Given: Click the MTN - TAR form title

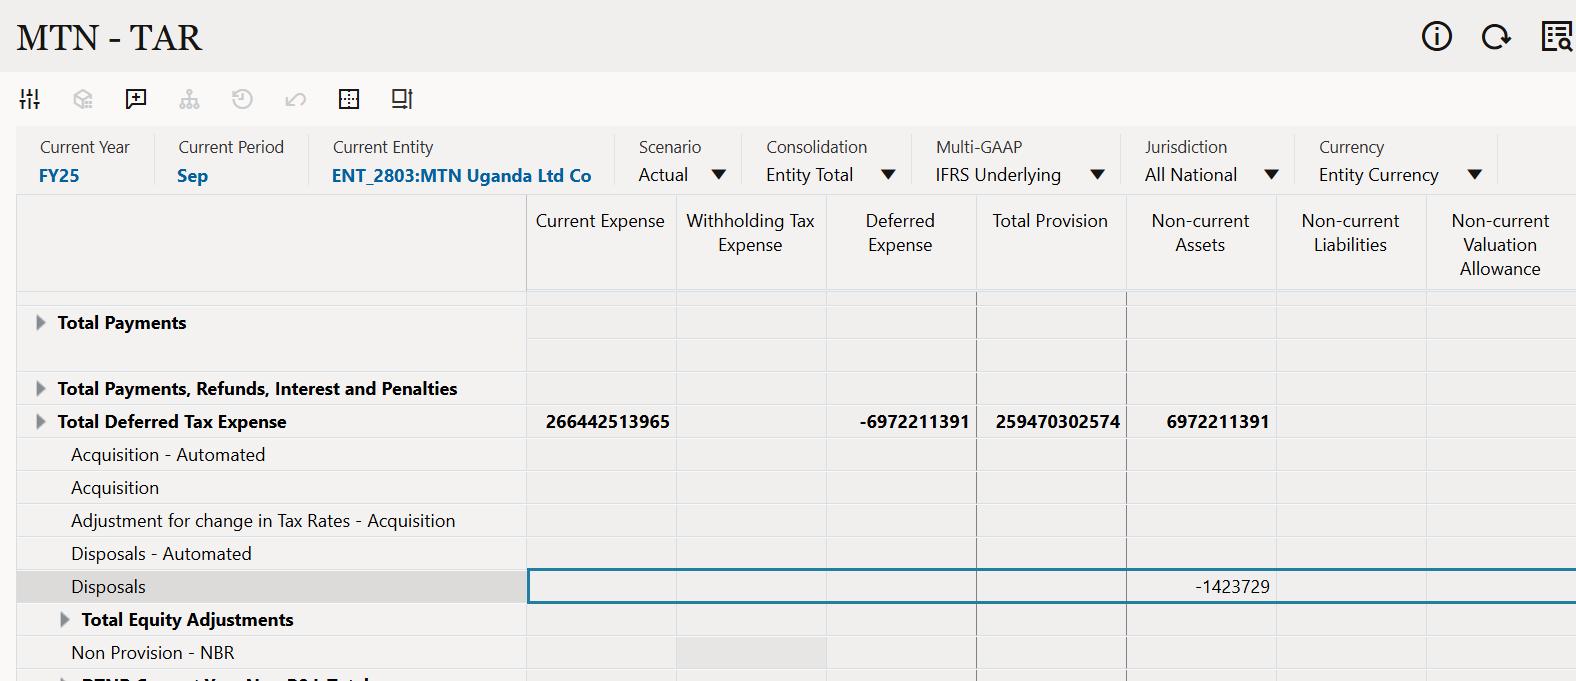Looking at the screenshot, I should (x=109, y=38).
